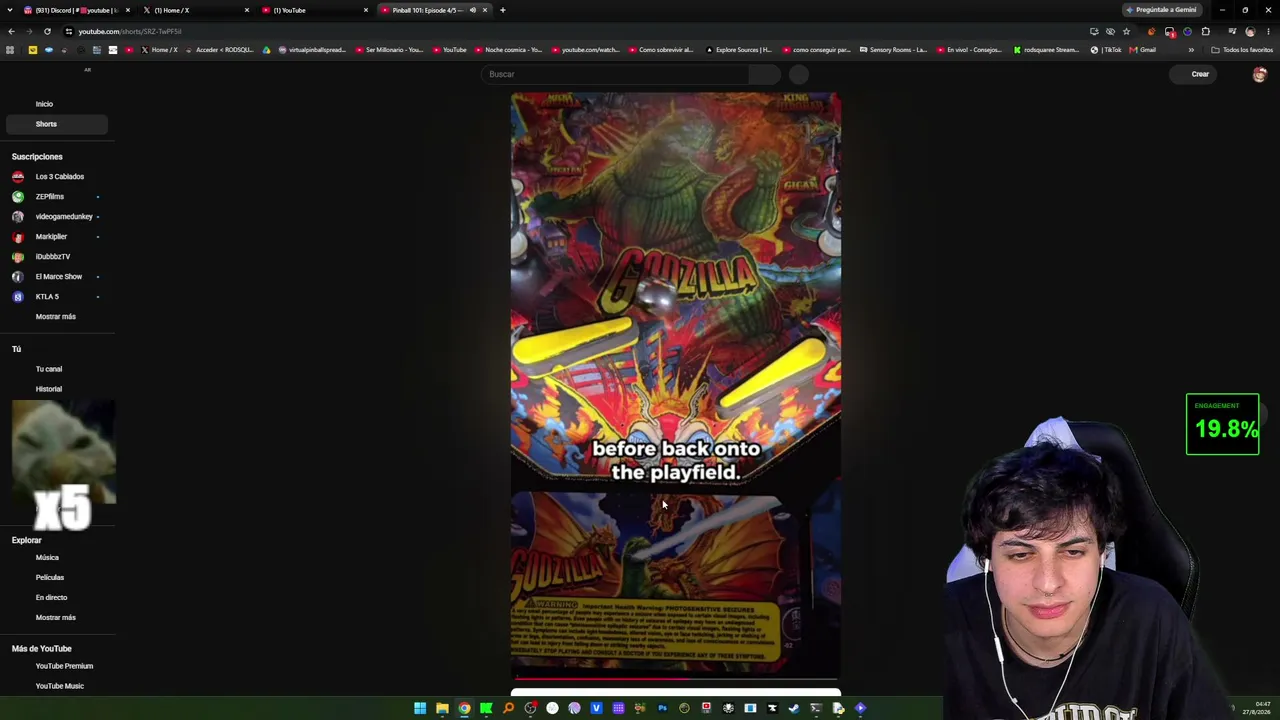Open the Explore Sources bookmark

point(739,50)
